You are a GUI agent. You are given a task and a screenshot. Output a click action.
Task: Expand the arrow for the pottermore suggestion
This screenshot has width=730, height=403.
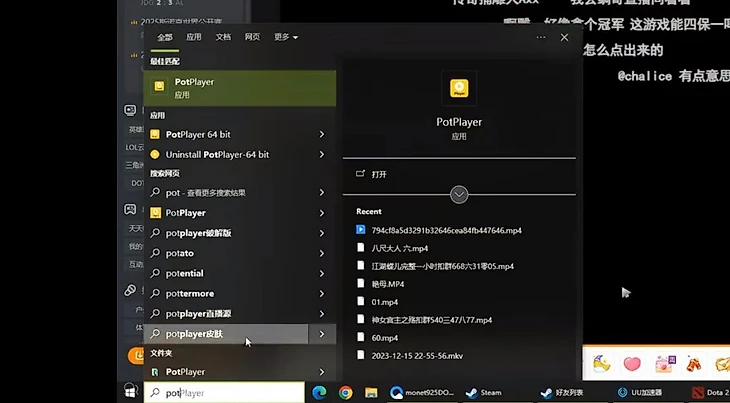tap(322, 294)
